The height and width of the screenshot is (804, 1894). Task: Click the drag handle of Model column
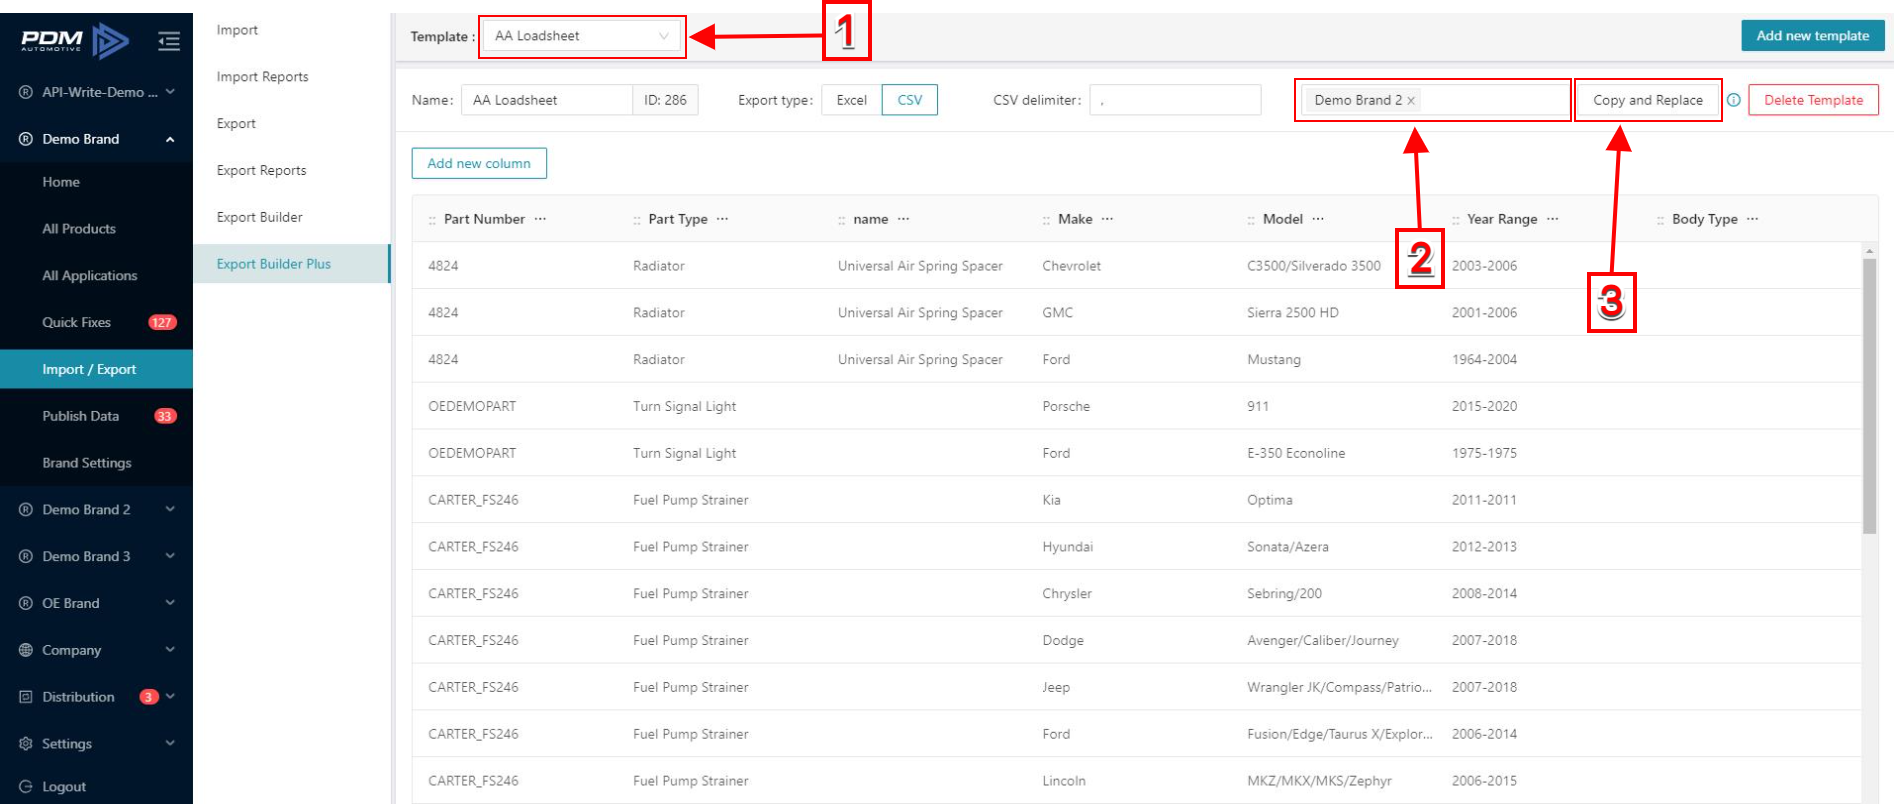pos(1251,220)
